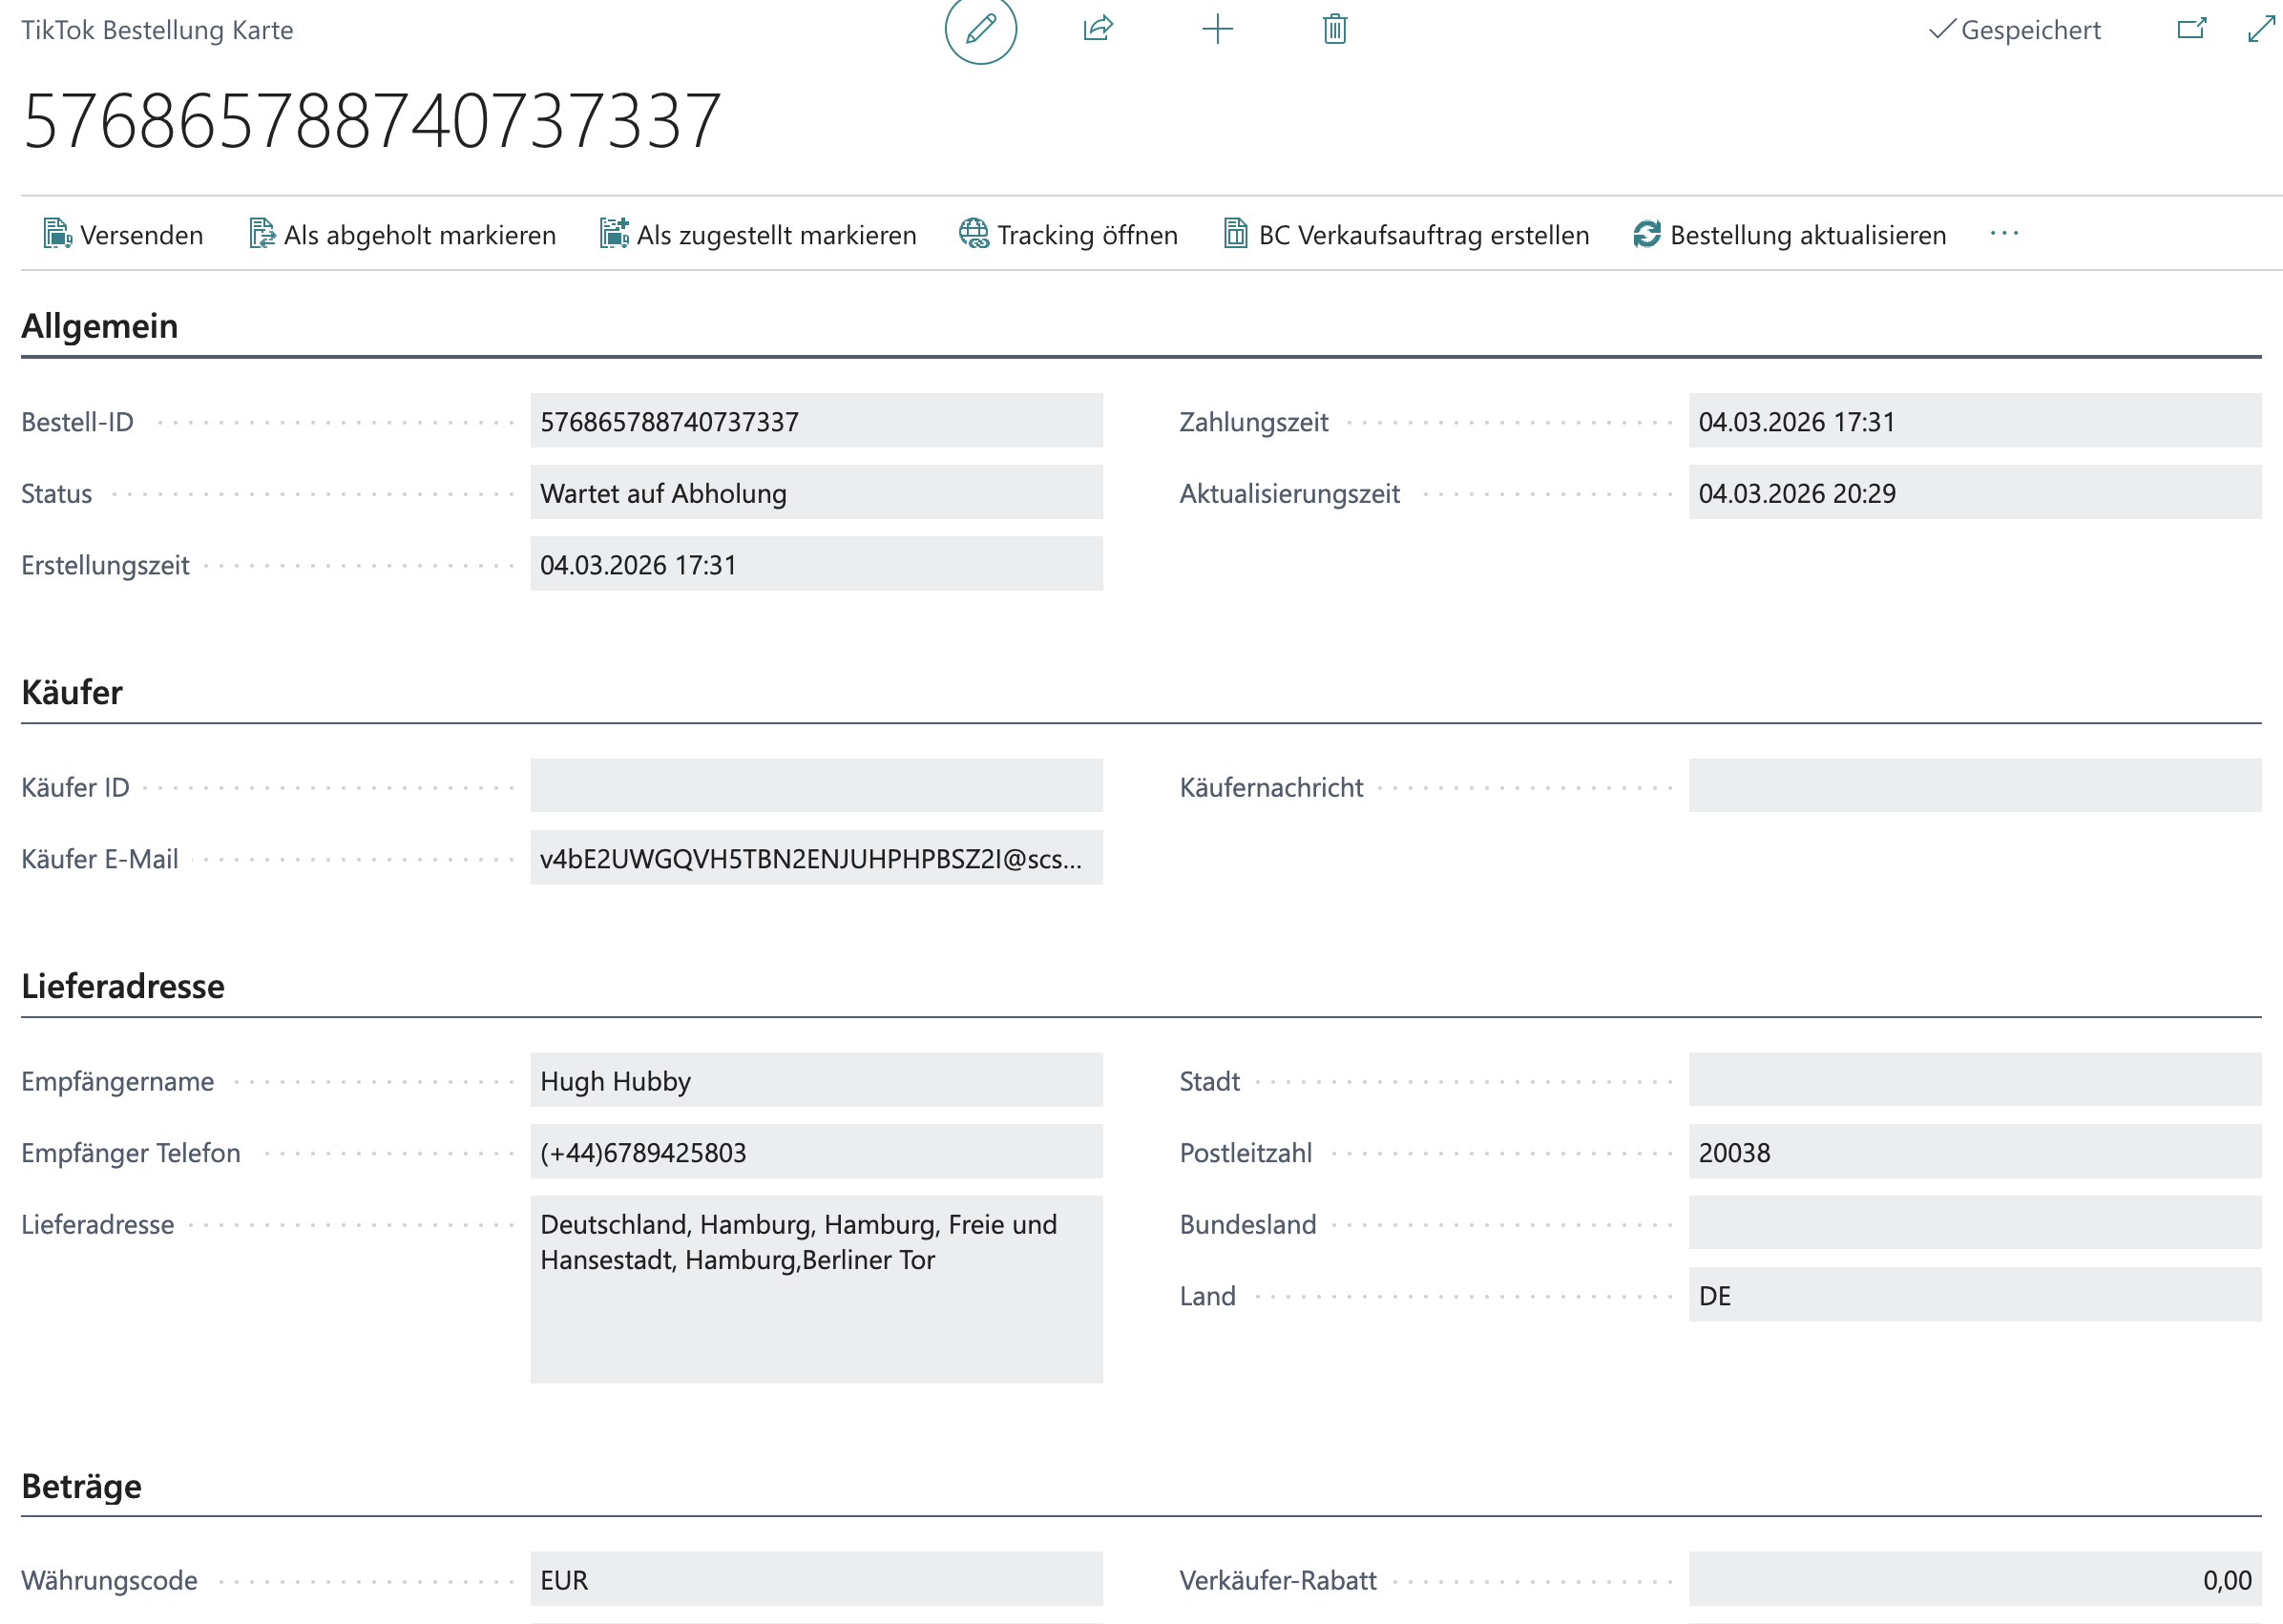Click the plus icon to create new

tap(1216, 29)
